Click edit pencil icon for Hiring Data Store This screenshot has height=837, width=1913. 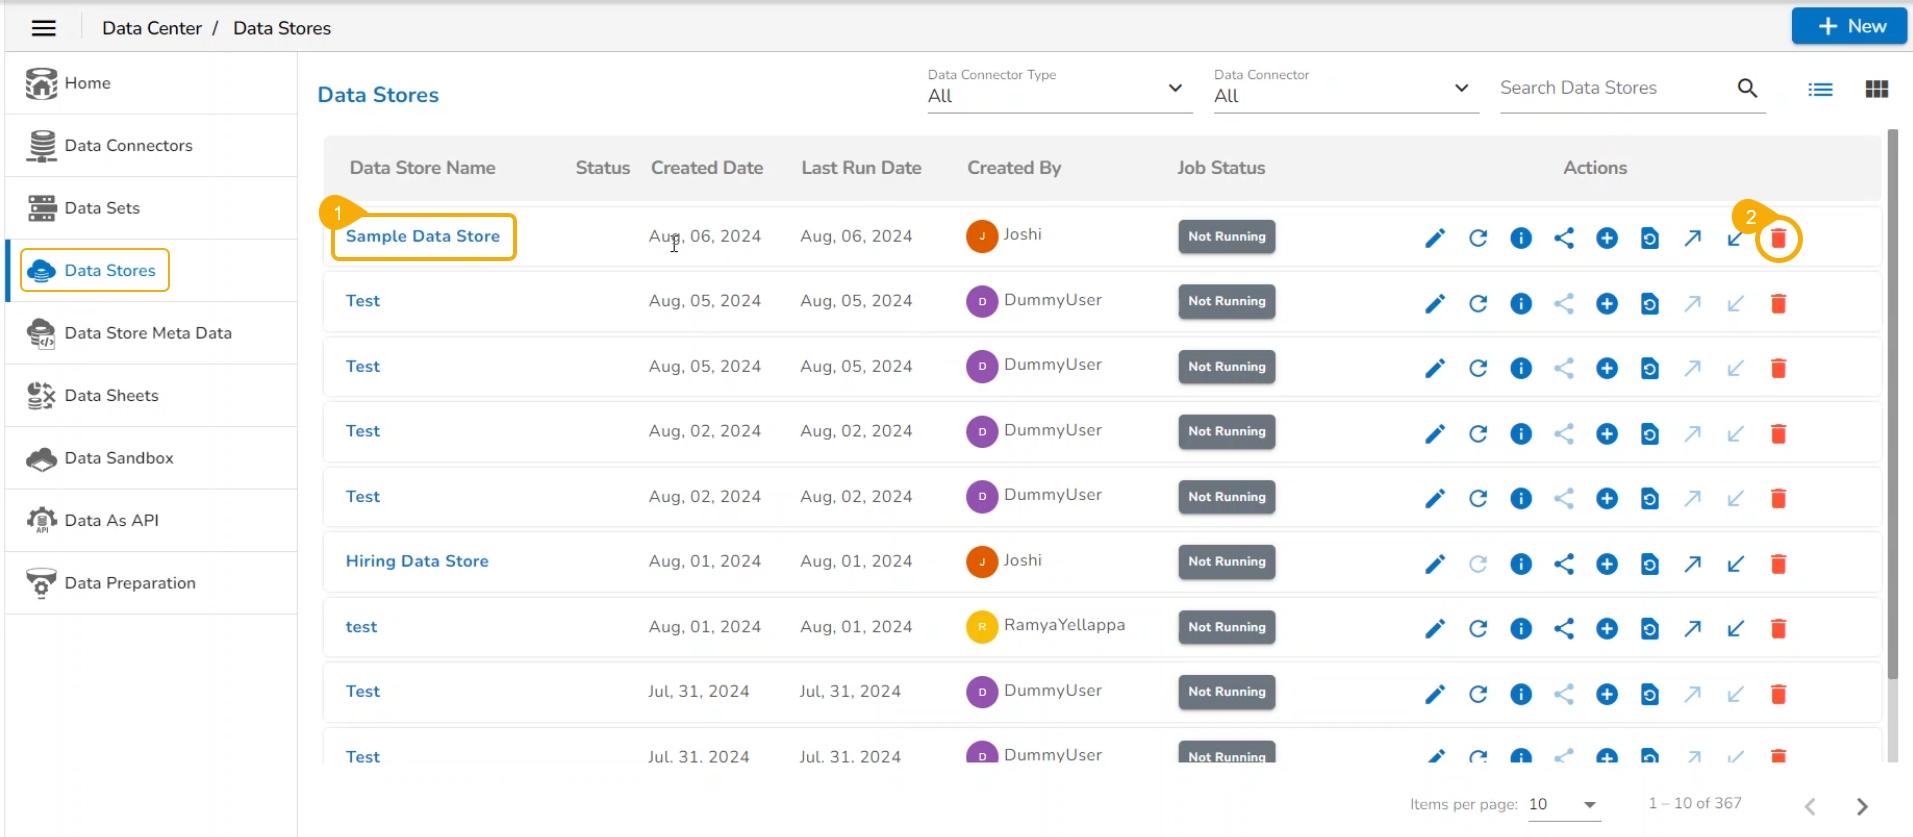tap(1435, 564)
